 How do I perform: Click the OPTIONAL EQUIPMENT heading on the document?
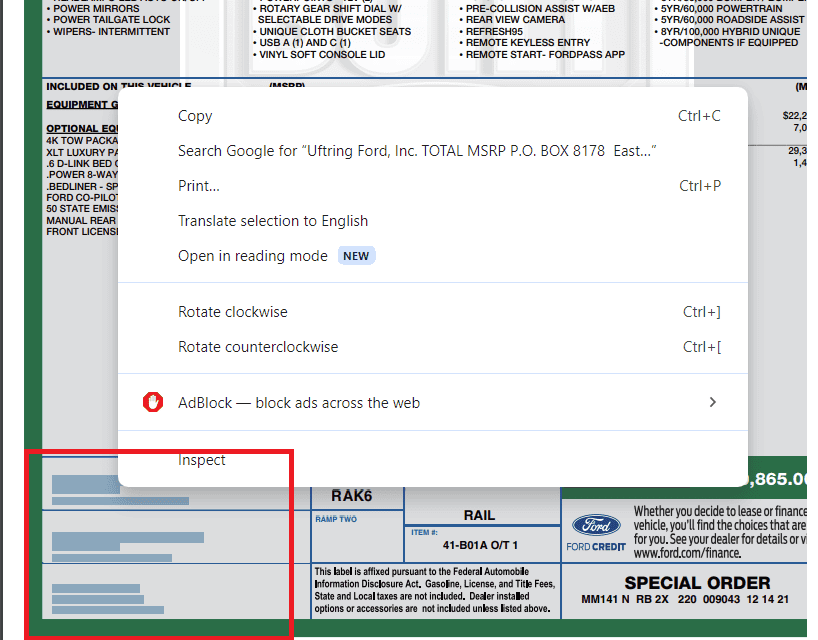[82, 128]
